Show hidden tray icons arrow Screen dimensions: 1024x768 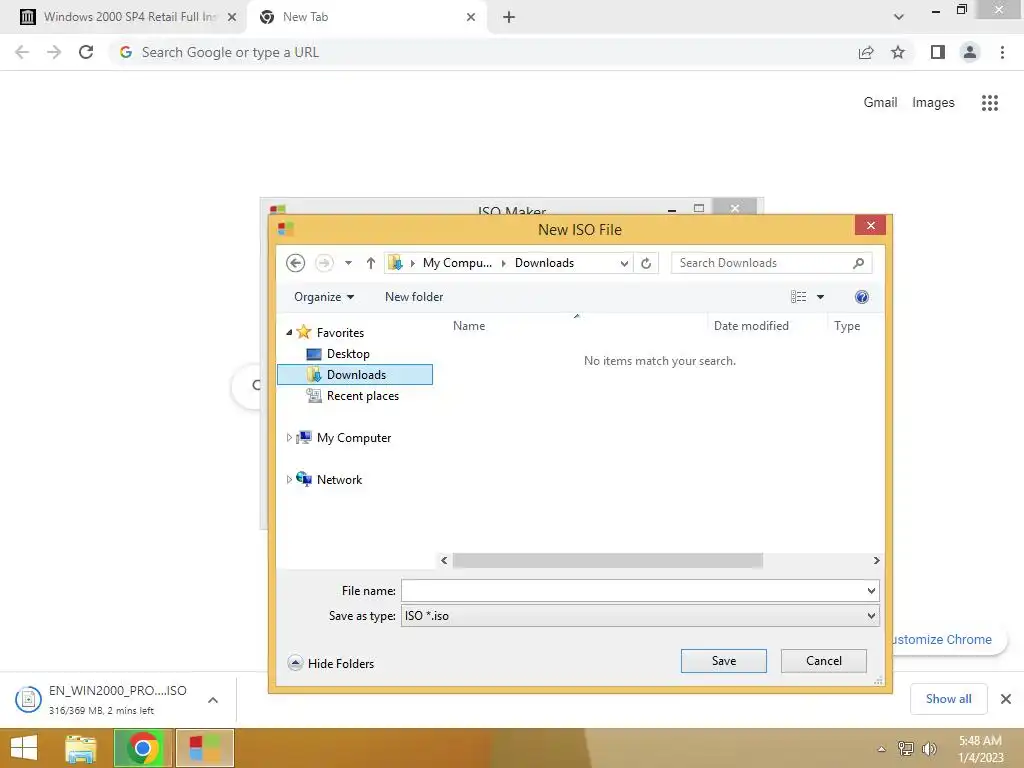click(882, 749)
